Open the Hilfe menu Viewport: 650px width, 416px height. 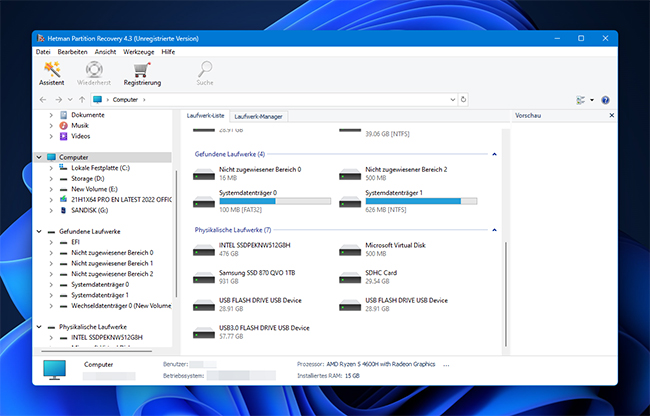(168, 52)
